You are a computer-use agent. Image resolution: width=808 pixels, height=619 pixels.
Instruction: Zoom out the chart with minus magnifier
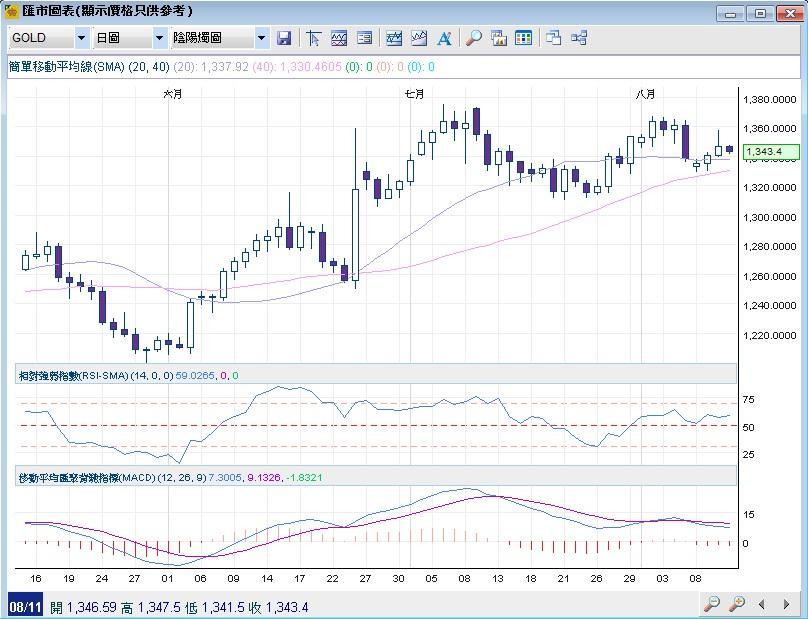[x=712, y=604]
